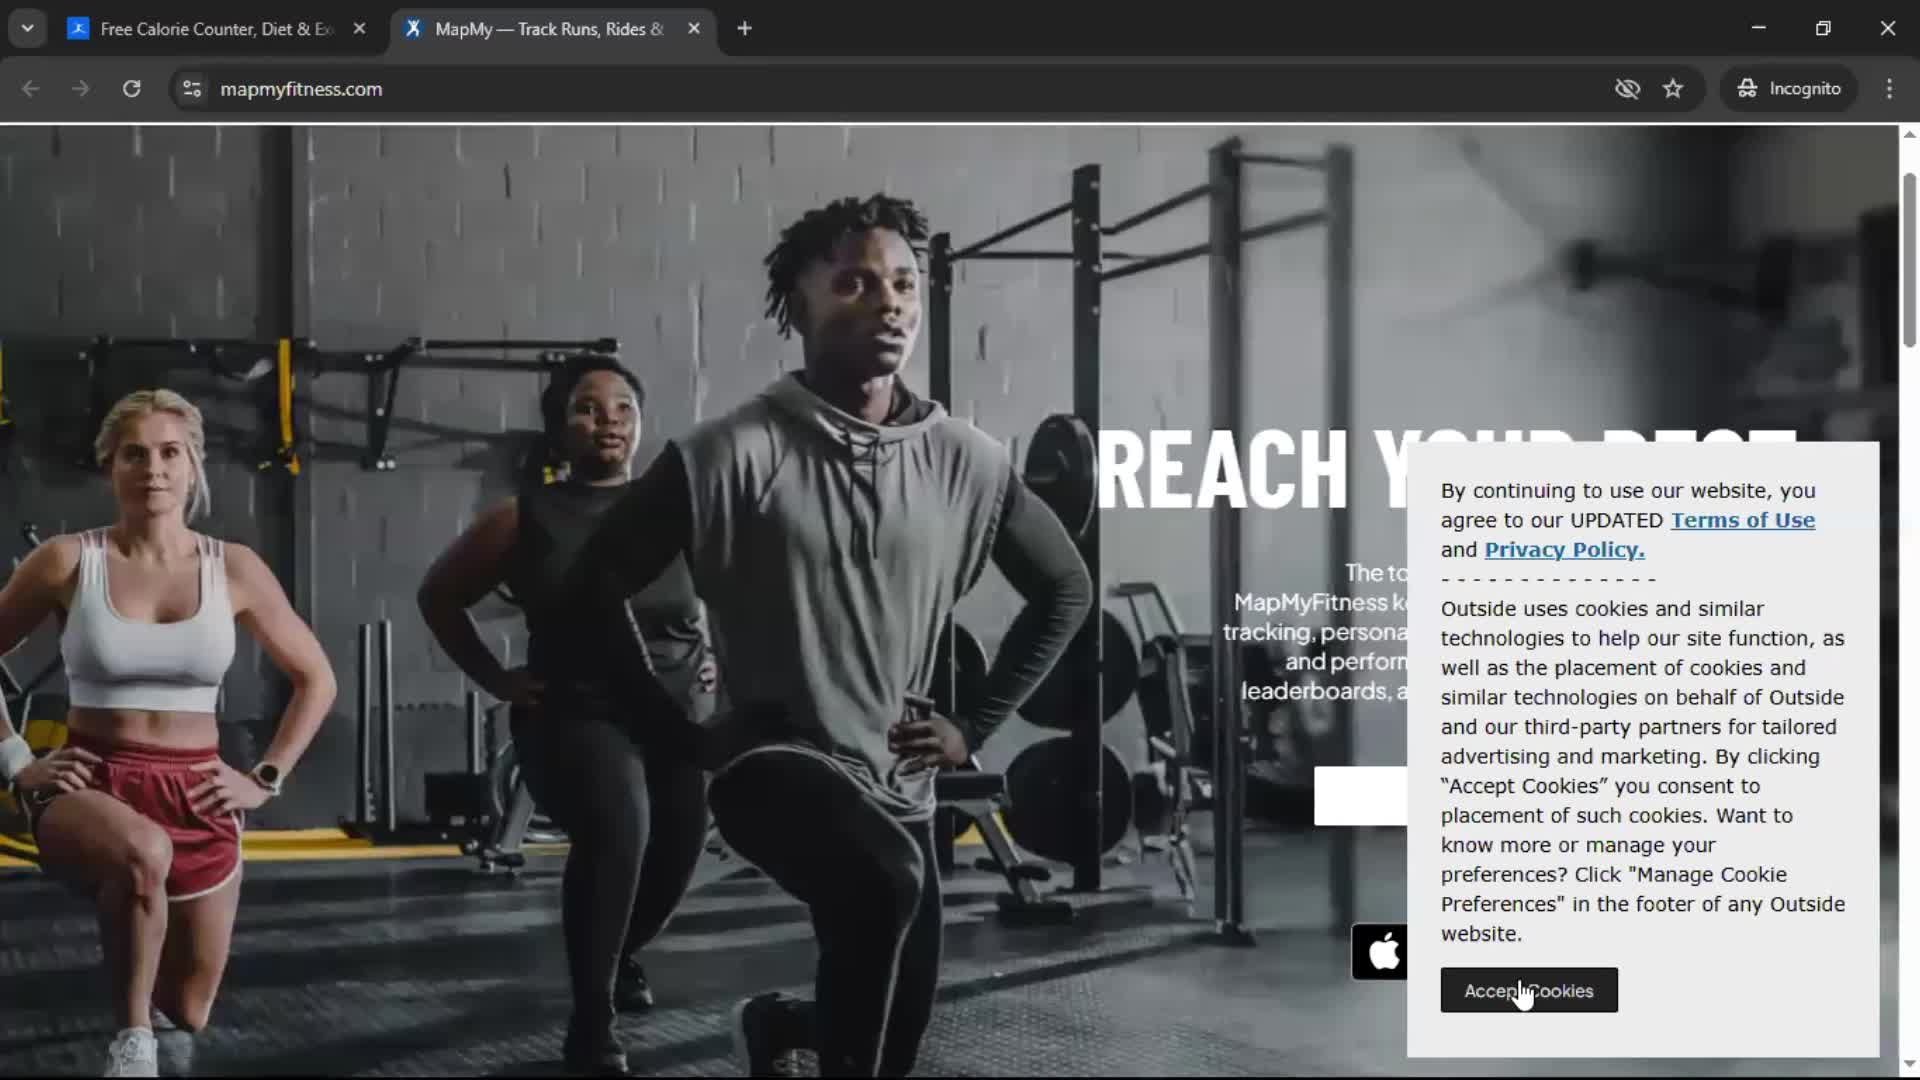Bookmark this page with star icon
The height and width of the screenshot is (1080, 1920).
click(1673, 89)
